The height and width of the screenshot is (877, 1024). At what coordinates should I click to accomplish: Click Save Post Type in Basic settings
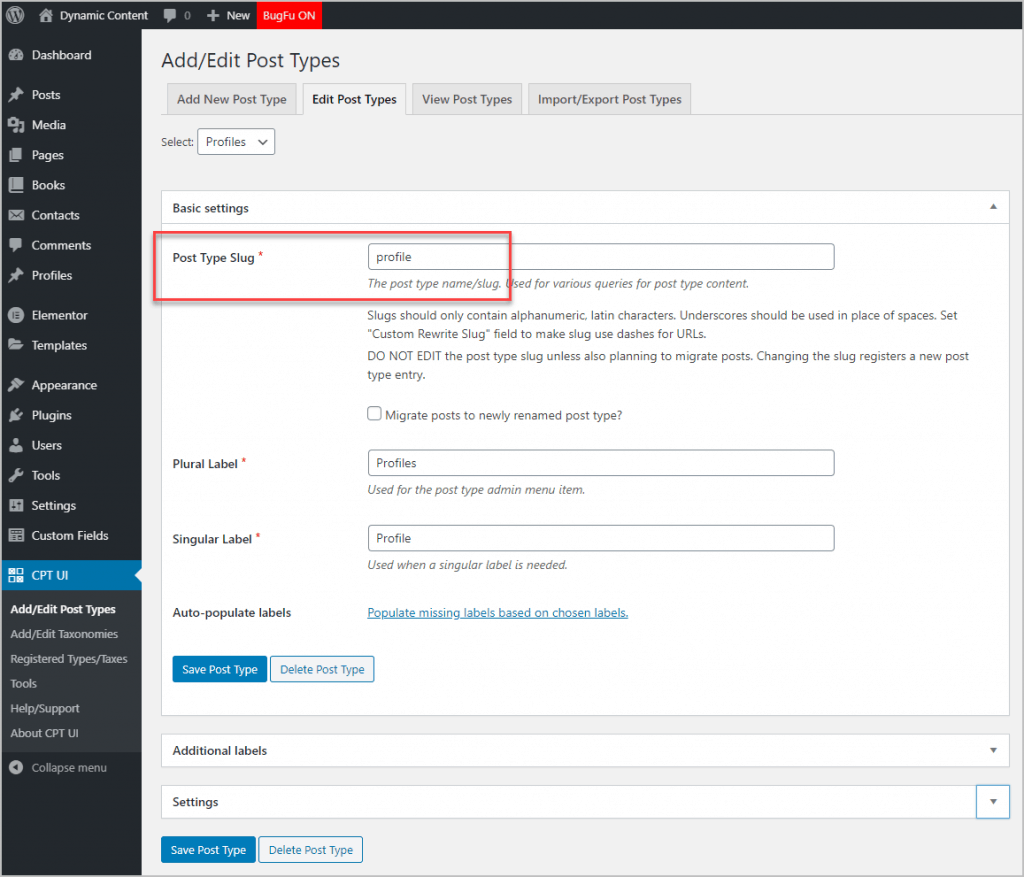[x=219, y=669]
